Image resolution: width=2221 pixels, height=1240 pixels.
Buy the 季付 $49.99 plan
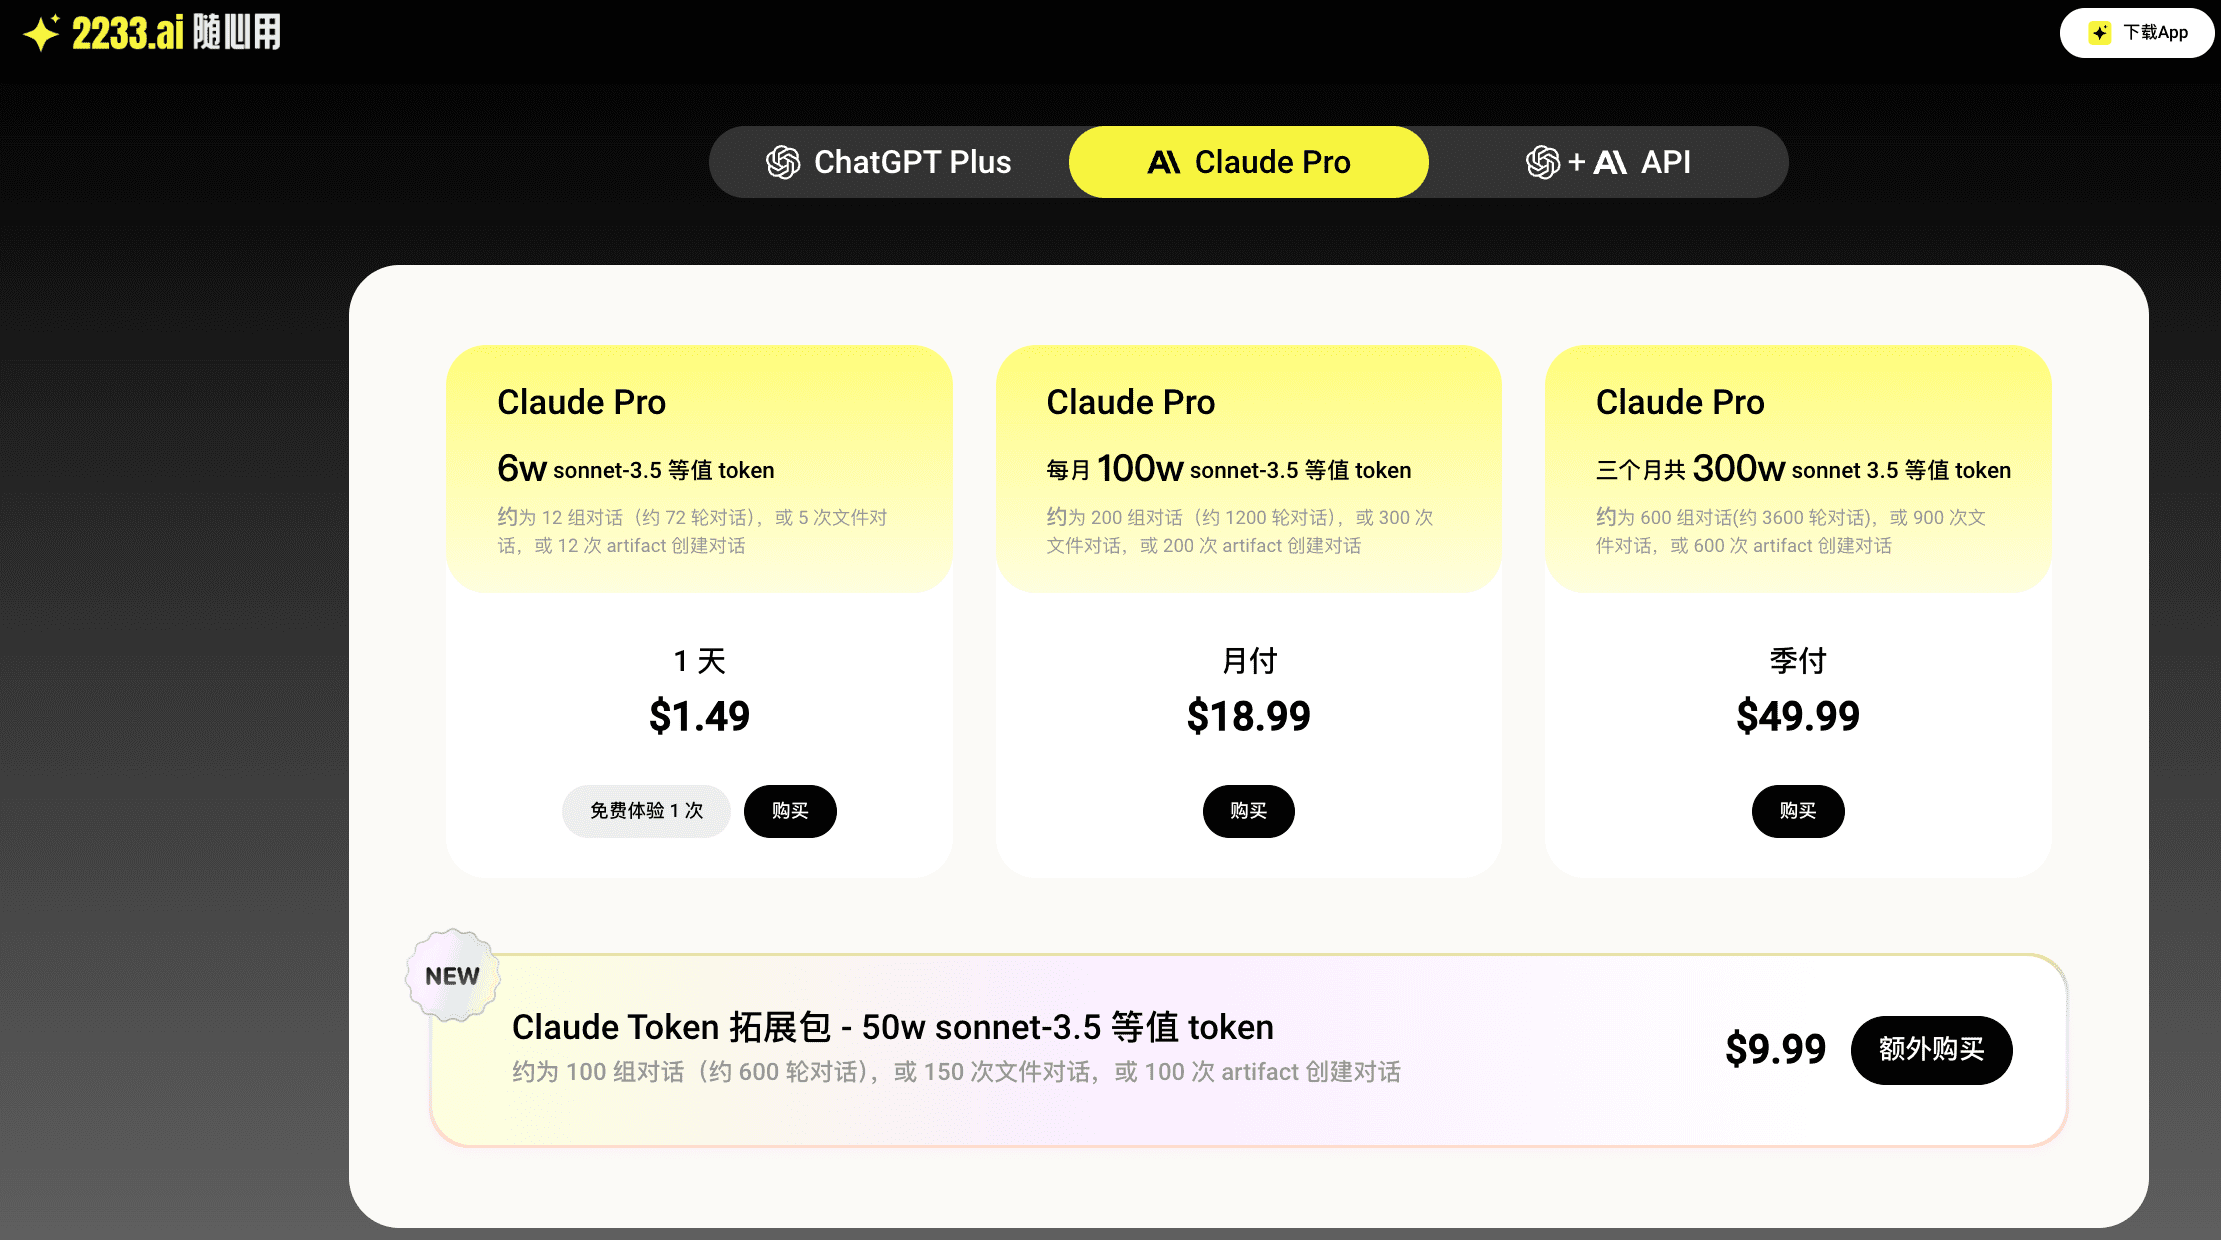[1798, 811]
